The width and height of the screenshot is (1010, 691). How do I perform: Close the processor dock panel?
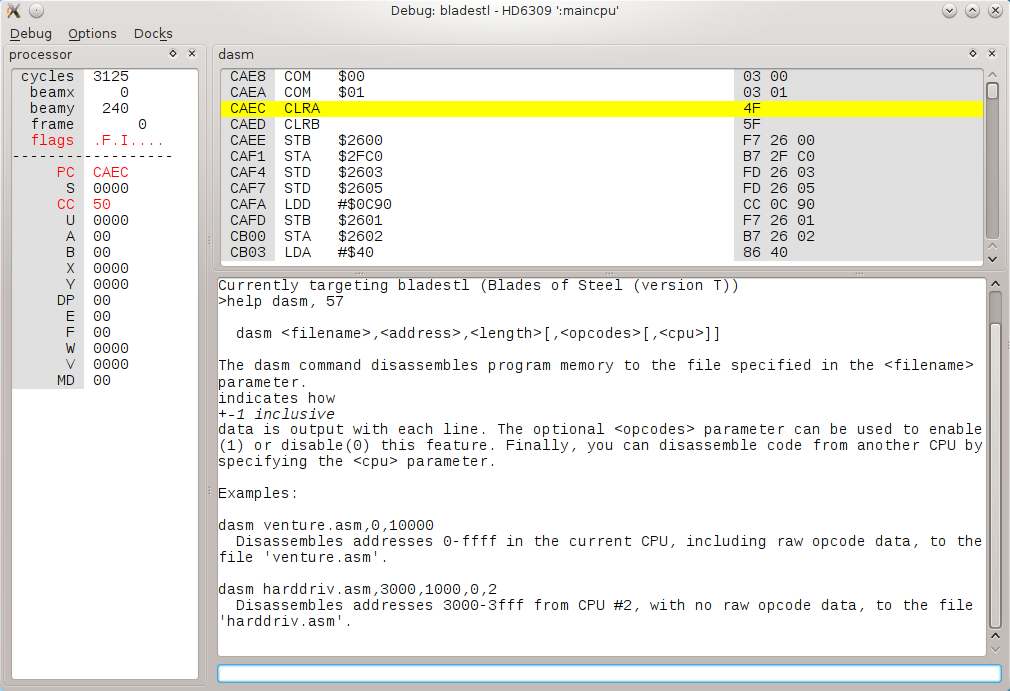click(192, 54)
